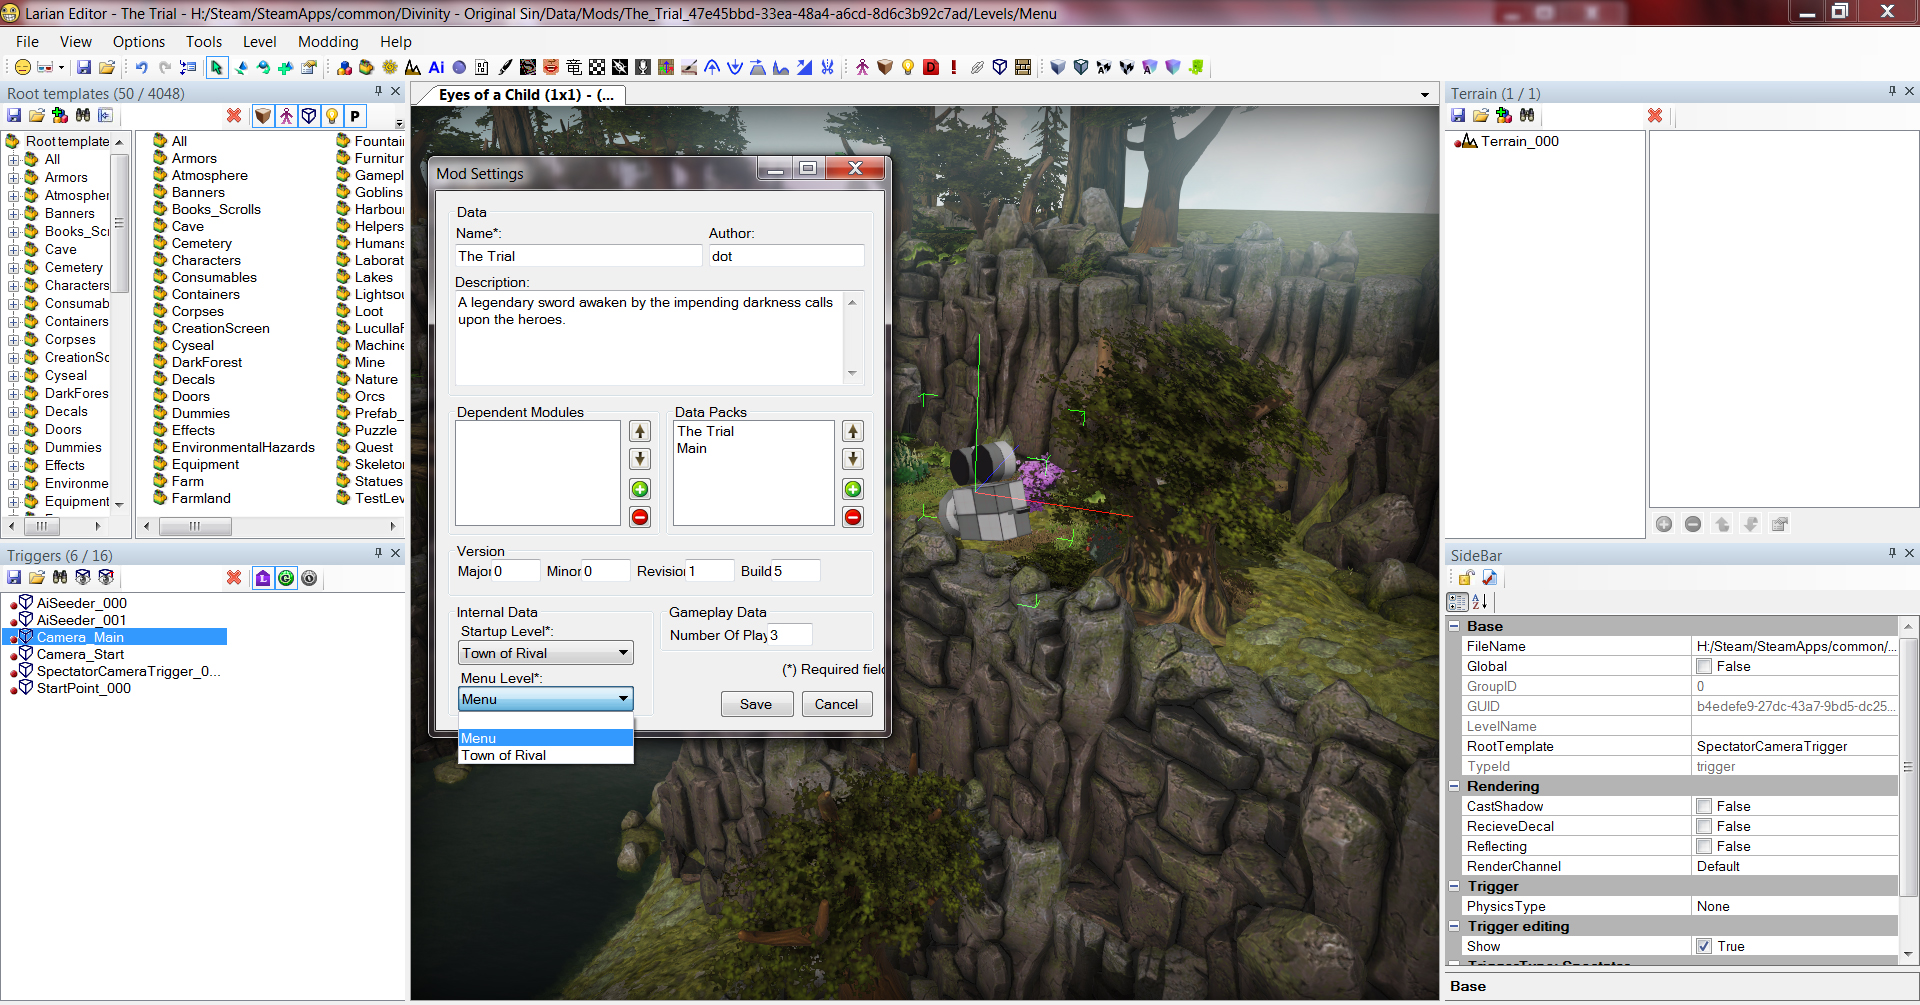Screen dimensions: 1920x1005
Task: Click the description box vertical scrollbar down arrow
Action: pos(852,374)
